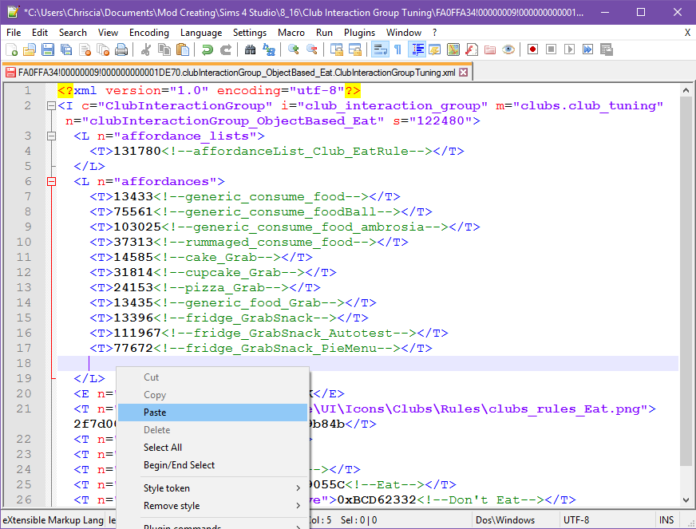Toggle the Indent guide button

tap(416, 49)
